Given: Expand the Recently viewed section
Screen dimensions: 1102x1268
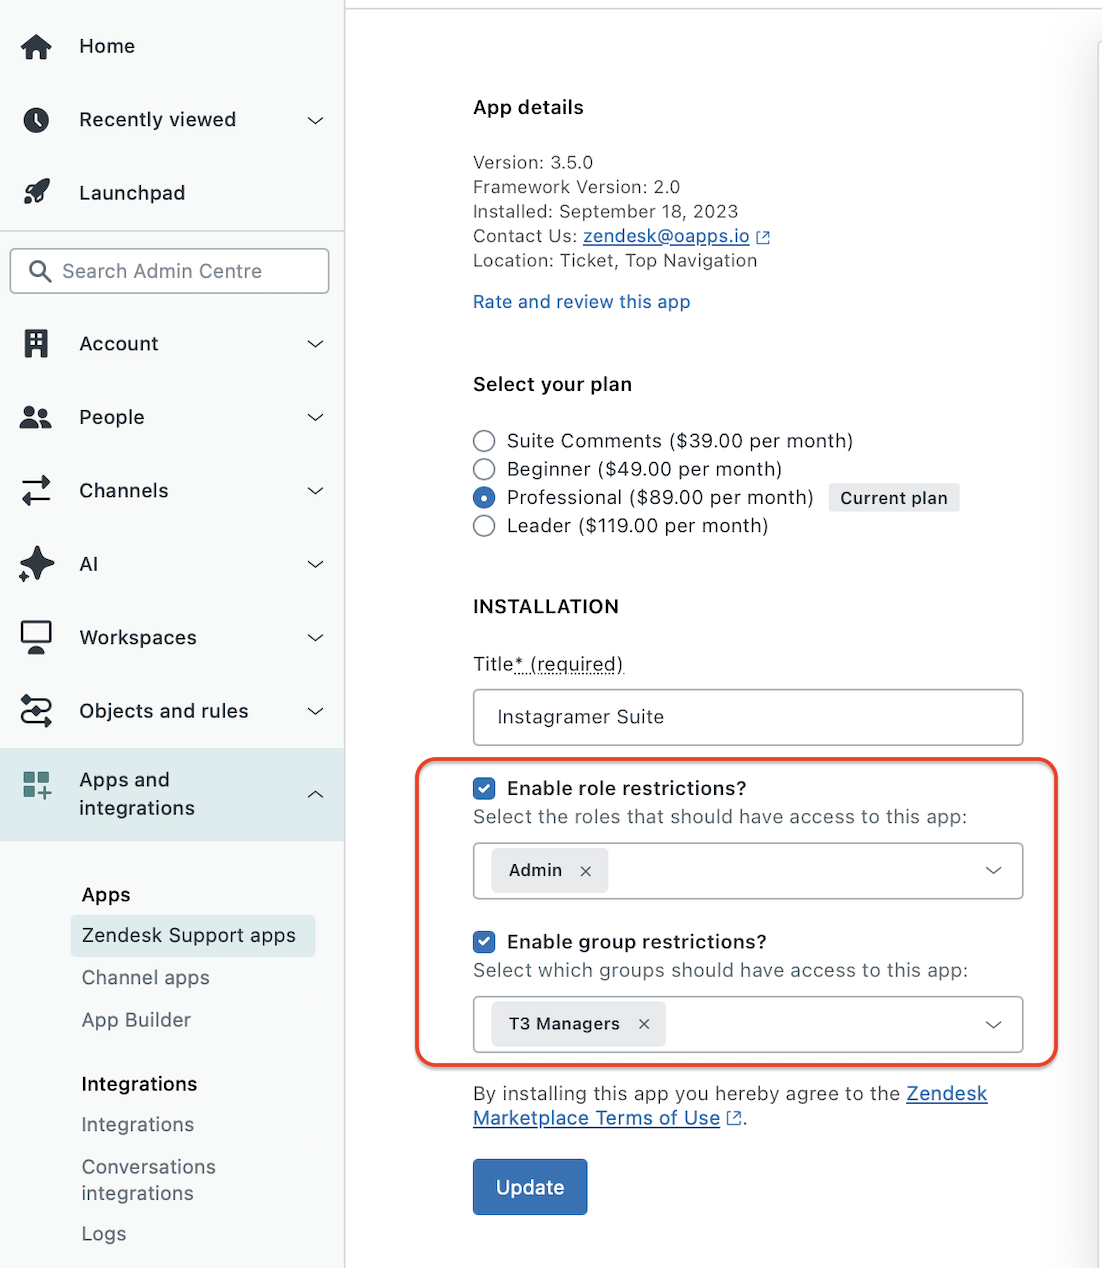Looking at the screenshot, I should [x=315, y=120].
